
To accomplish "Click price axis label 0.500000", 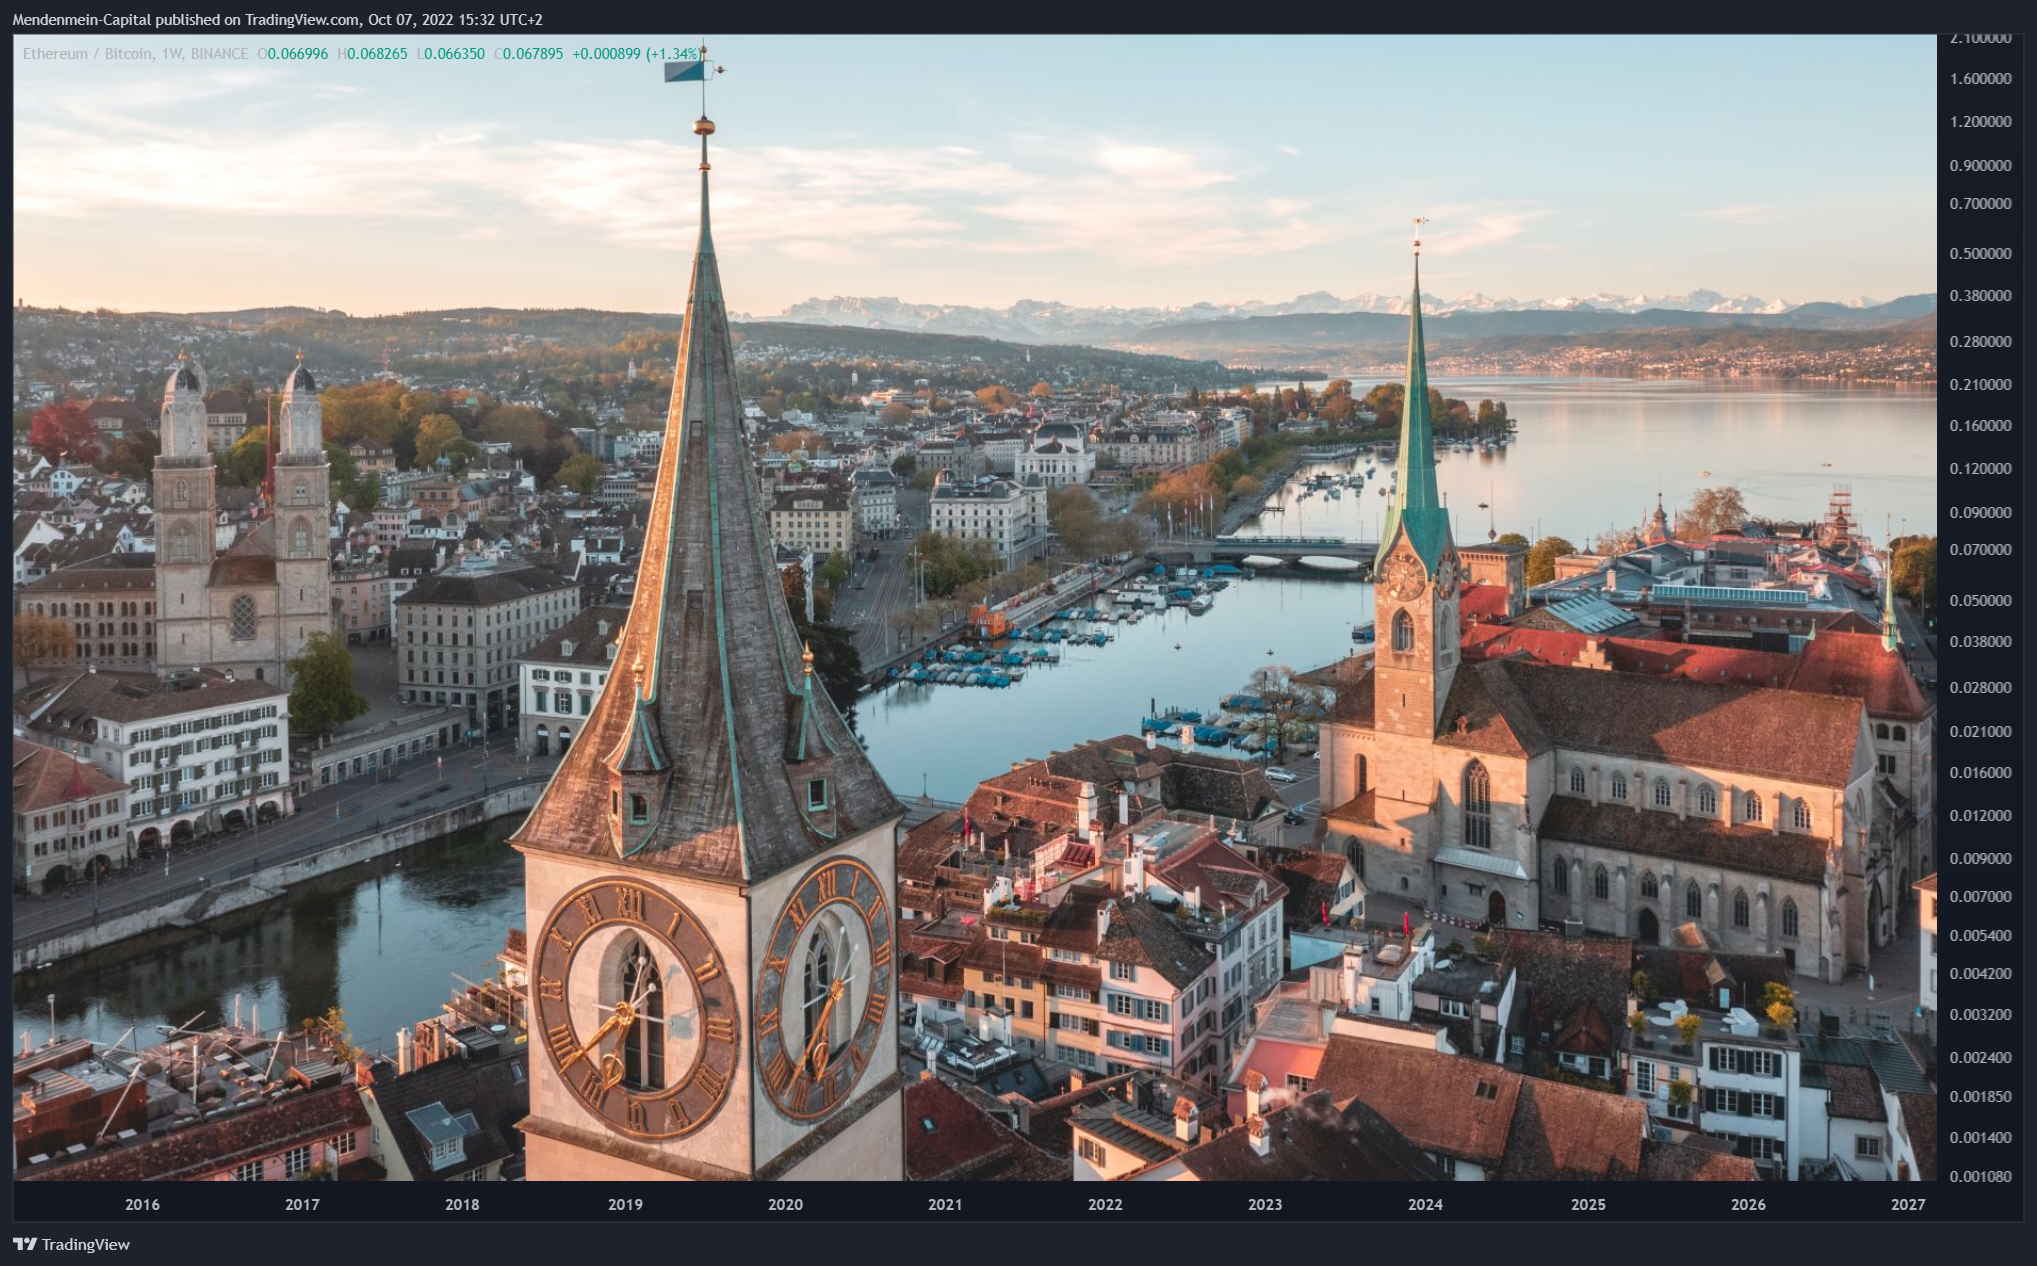I will coord(1980,253).
